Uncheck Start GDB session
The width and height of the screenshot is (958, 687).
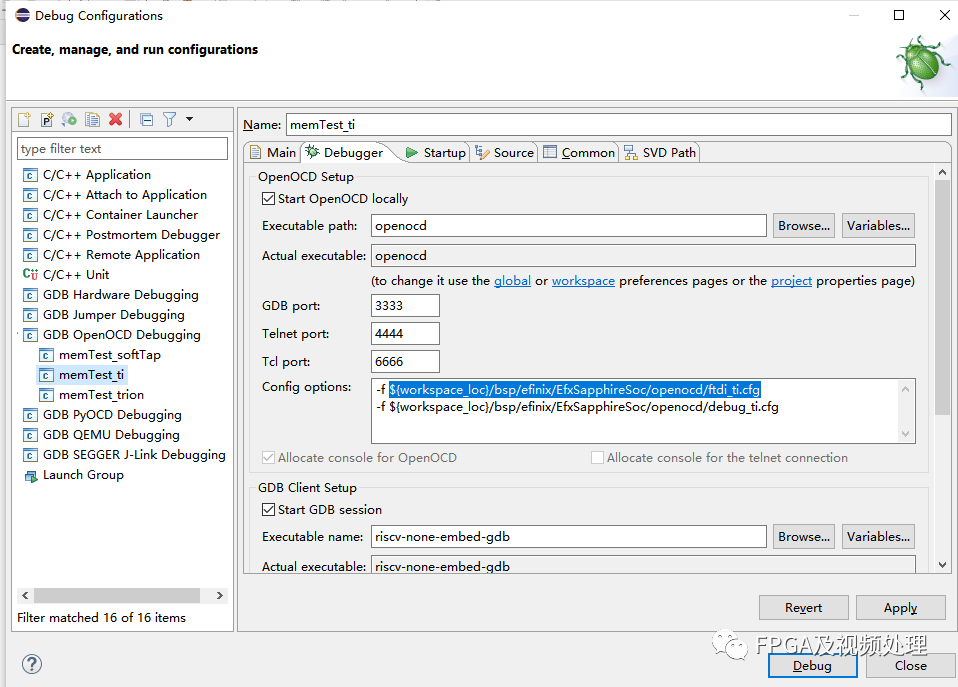pyautogui.click(x=268, y=510)
